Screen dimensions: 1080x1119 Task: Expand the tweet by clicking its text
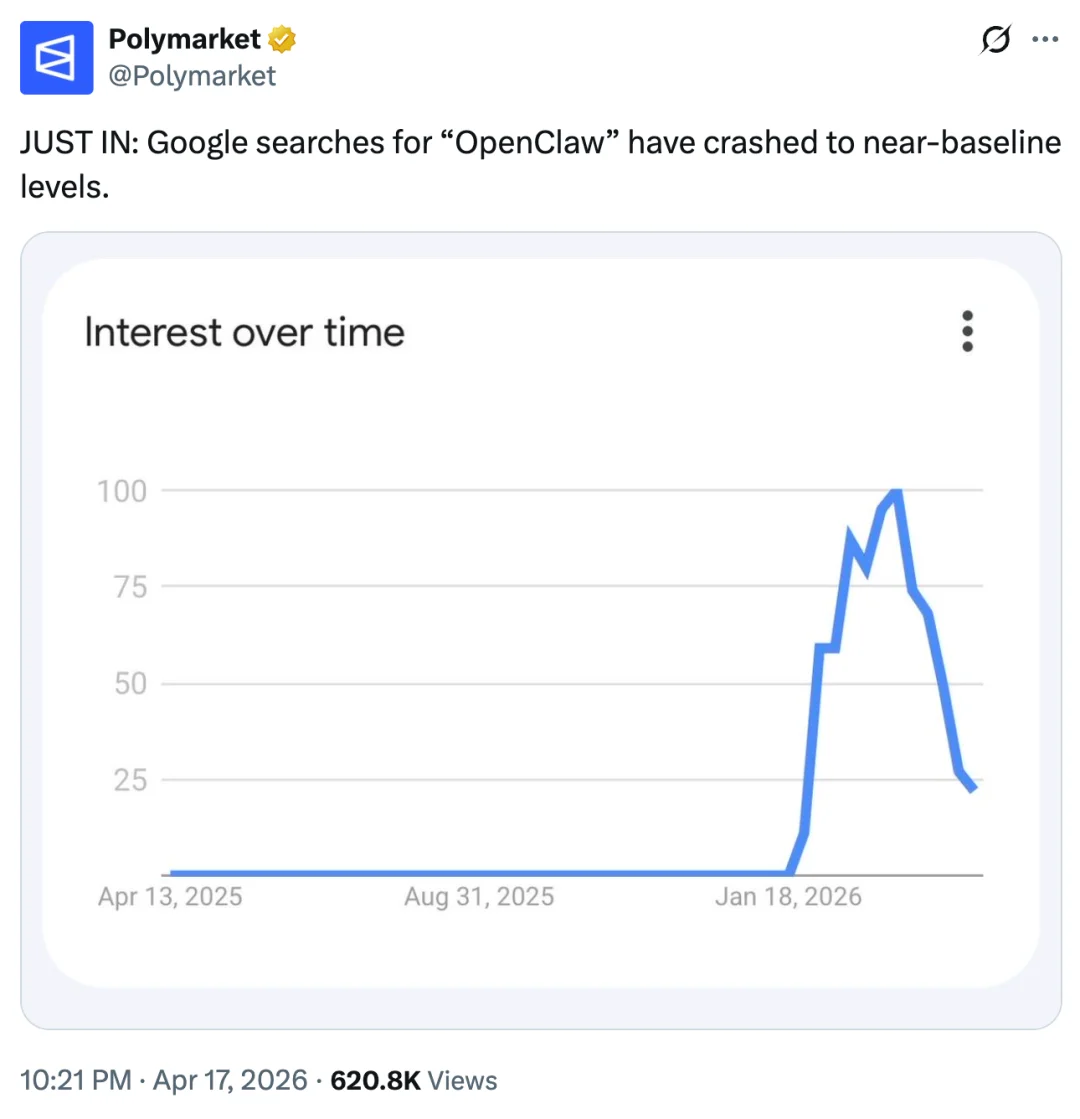(540, 163)
